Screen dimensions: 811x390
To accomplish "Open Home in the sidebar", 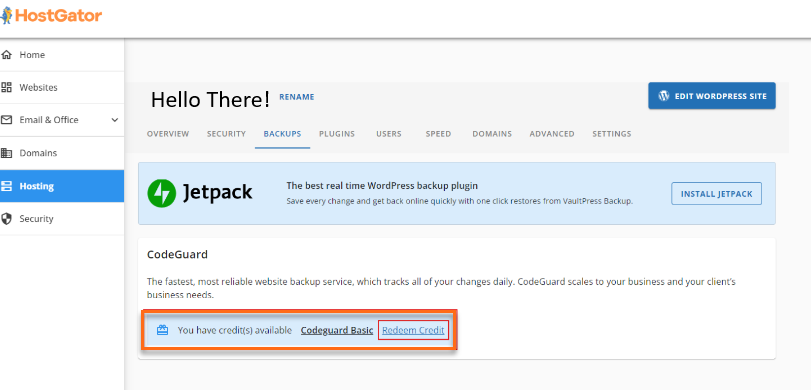I will point(62,54).
